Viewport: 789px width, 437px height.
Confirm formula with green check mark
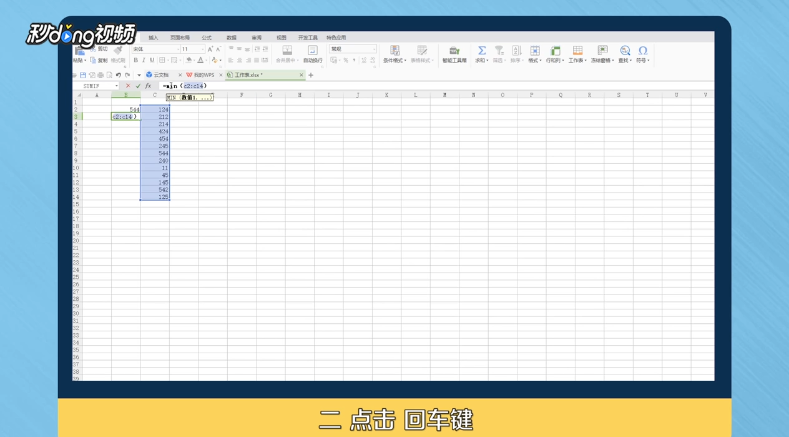138,86
